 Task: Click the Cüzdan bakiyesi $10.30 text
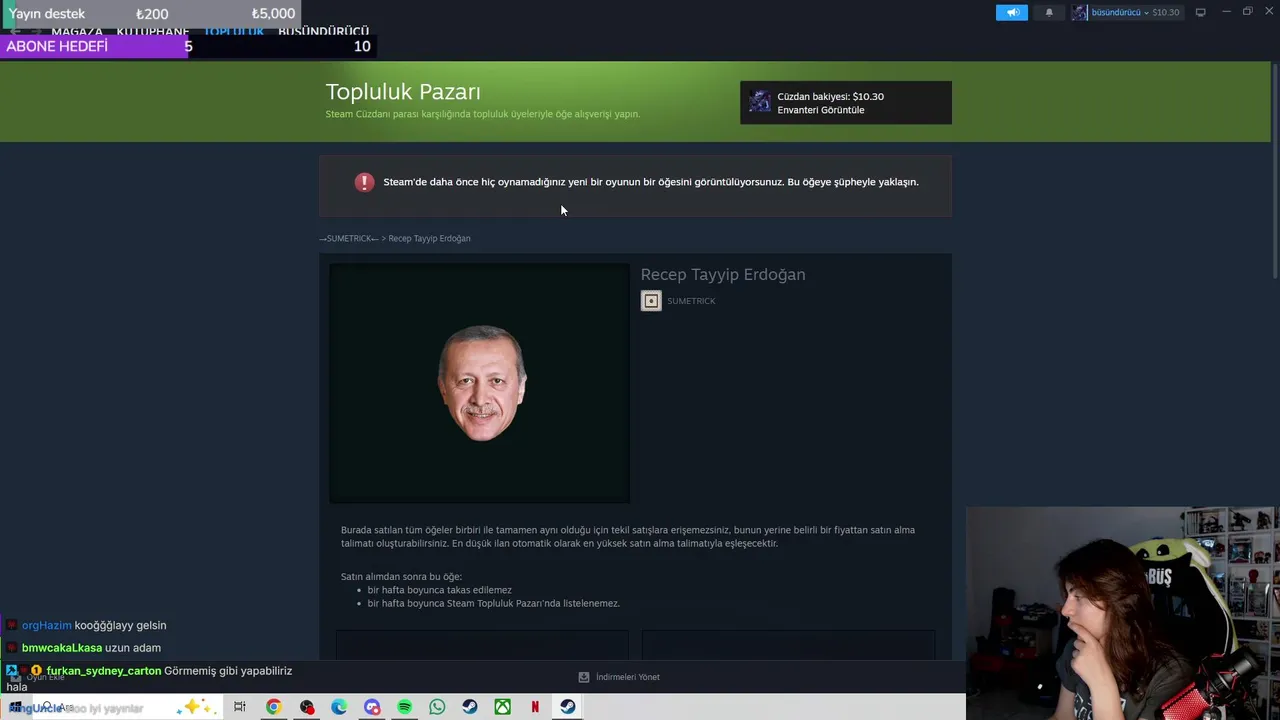830,97
